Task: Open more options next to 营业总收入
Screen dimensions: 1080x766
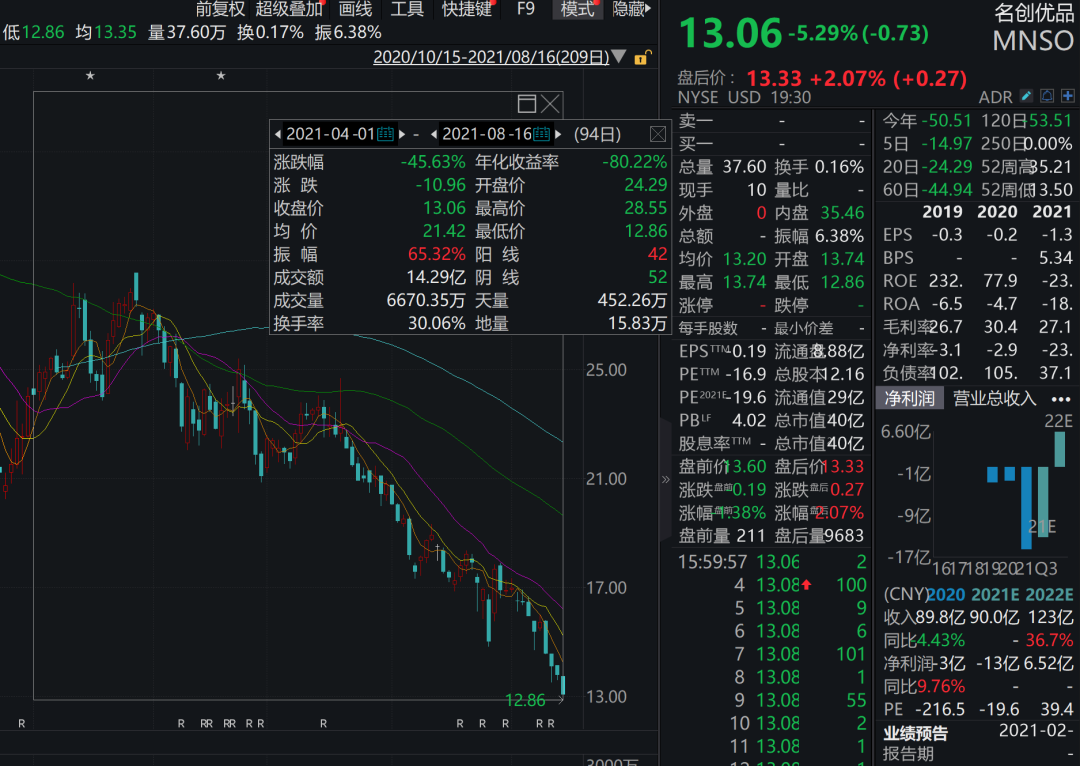Action: click(x=1060, y=398)
